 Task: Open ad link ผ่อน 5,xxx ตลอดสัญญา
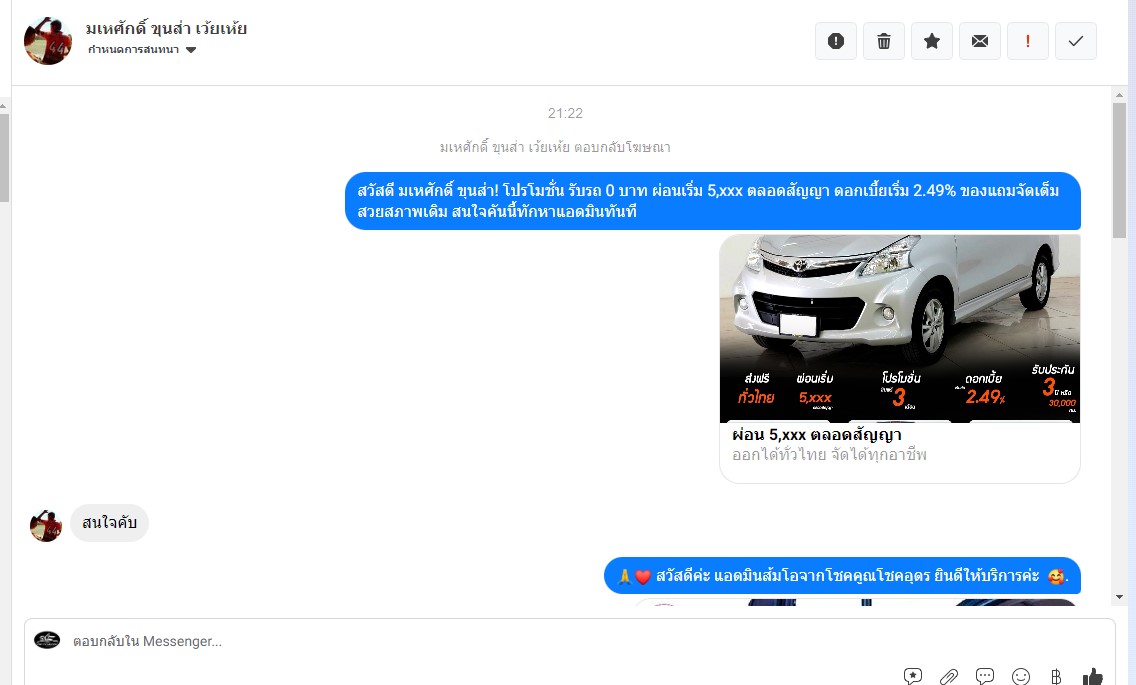coord(817,435)
